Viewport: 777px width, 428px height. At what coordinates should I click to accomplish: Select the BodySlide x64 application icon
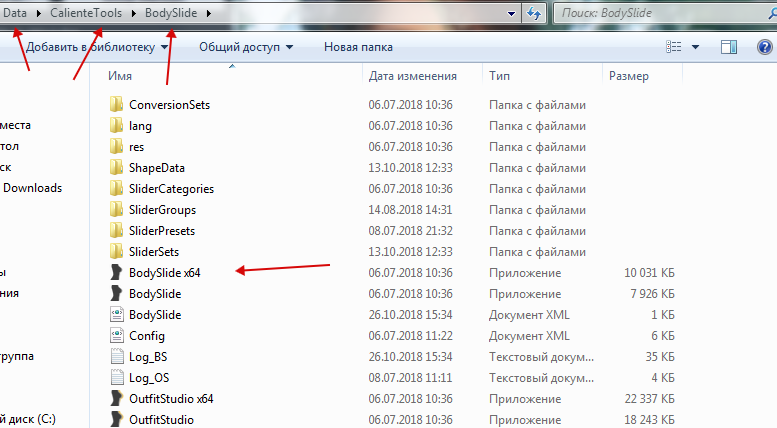(x=116, y=273)
